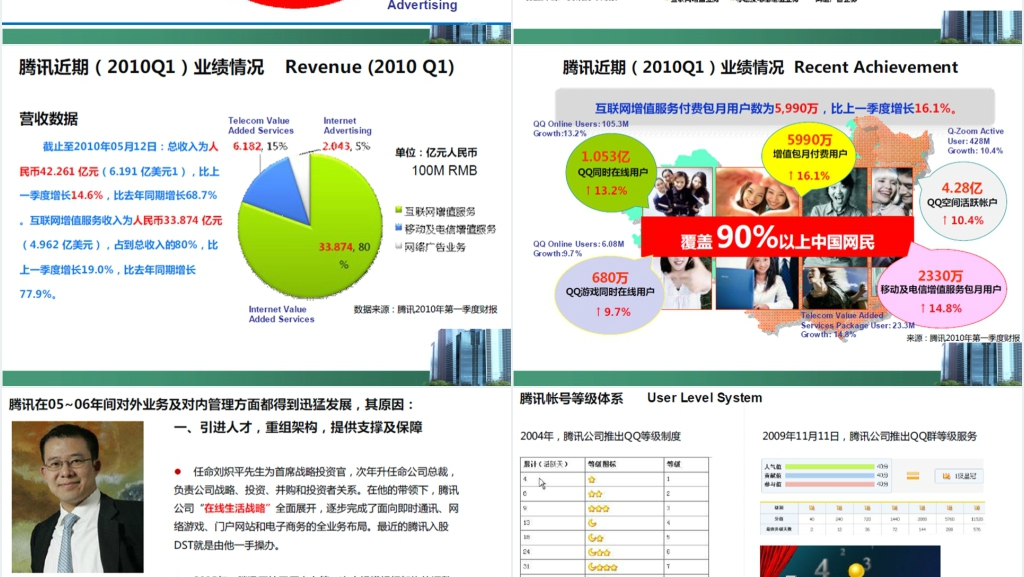Click the 4.28亿 QQ空间活跃帐户 bubble
Viewport: 1024px width, 577px height.
tap(962, 203)
